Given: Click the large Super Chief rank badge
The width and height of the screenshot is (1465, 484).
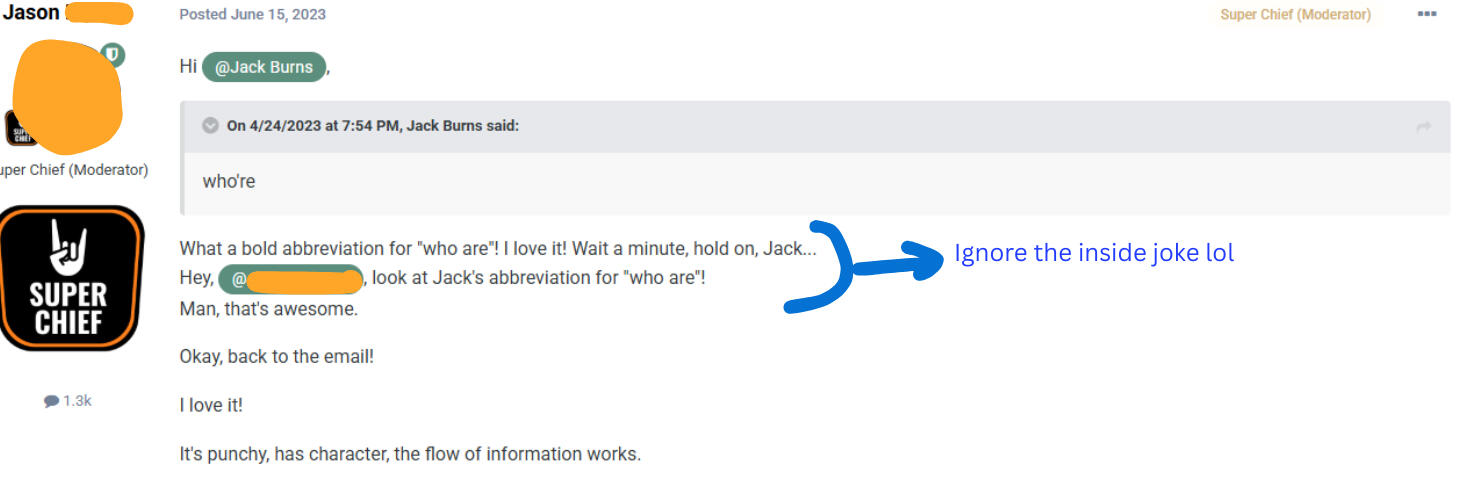Looking at the screenshot, I should [68, 278].
